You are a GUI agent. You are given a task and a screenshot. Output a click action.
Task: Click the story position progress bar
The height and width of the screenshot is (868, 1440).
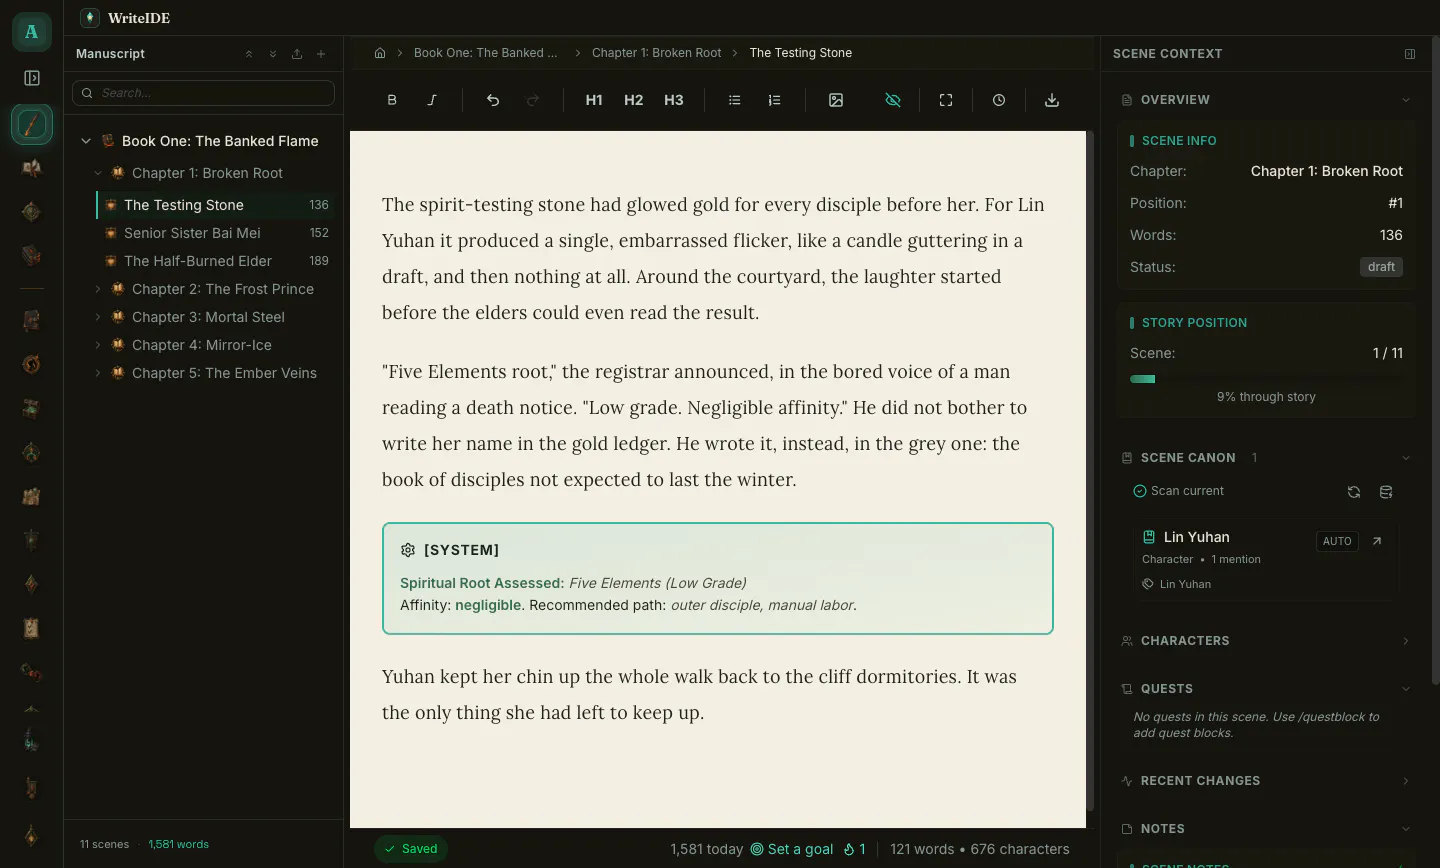1266,379
